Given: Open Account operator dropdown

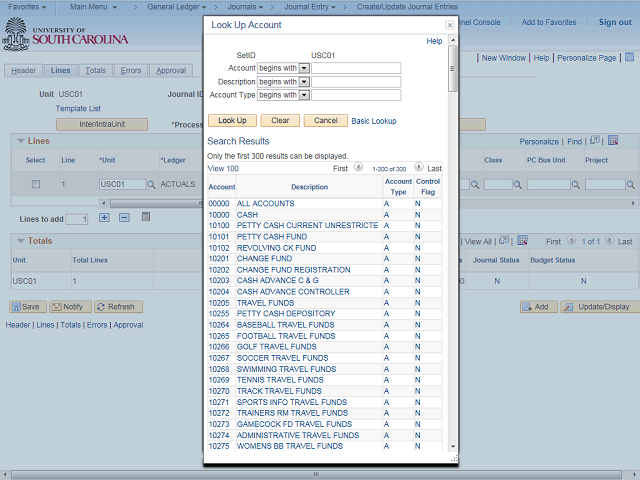Looking at the screenshot, I should coord(304,68).
